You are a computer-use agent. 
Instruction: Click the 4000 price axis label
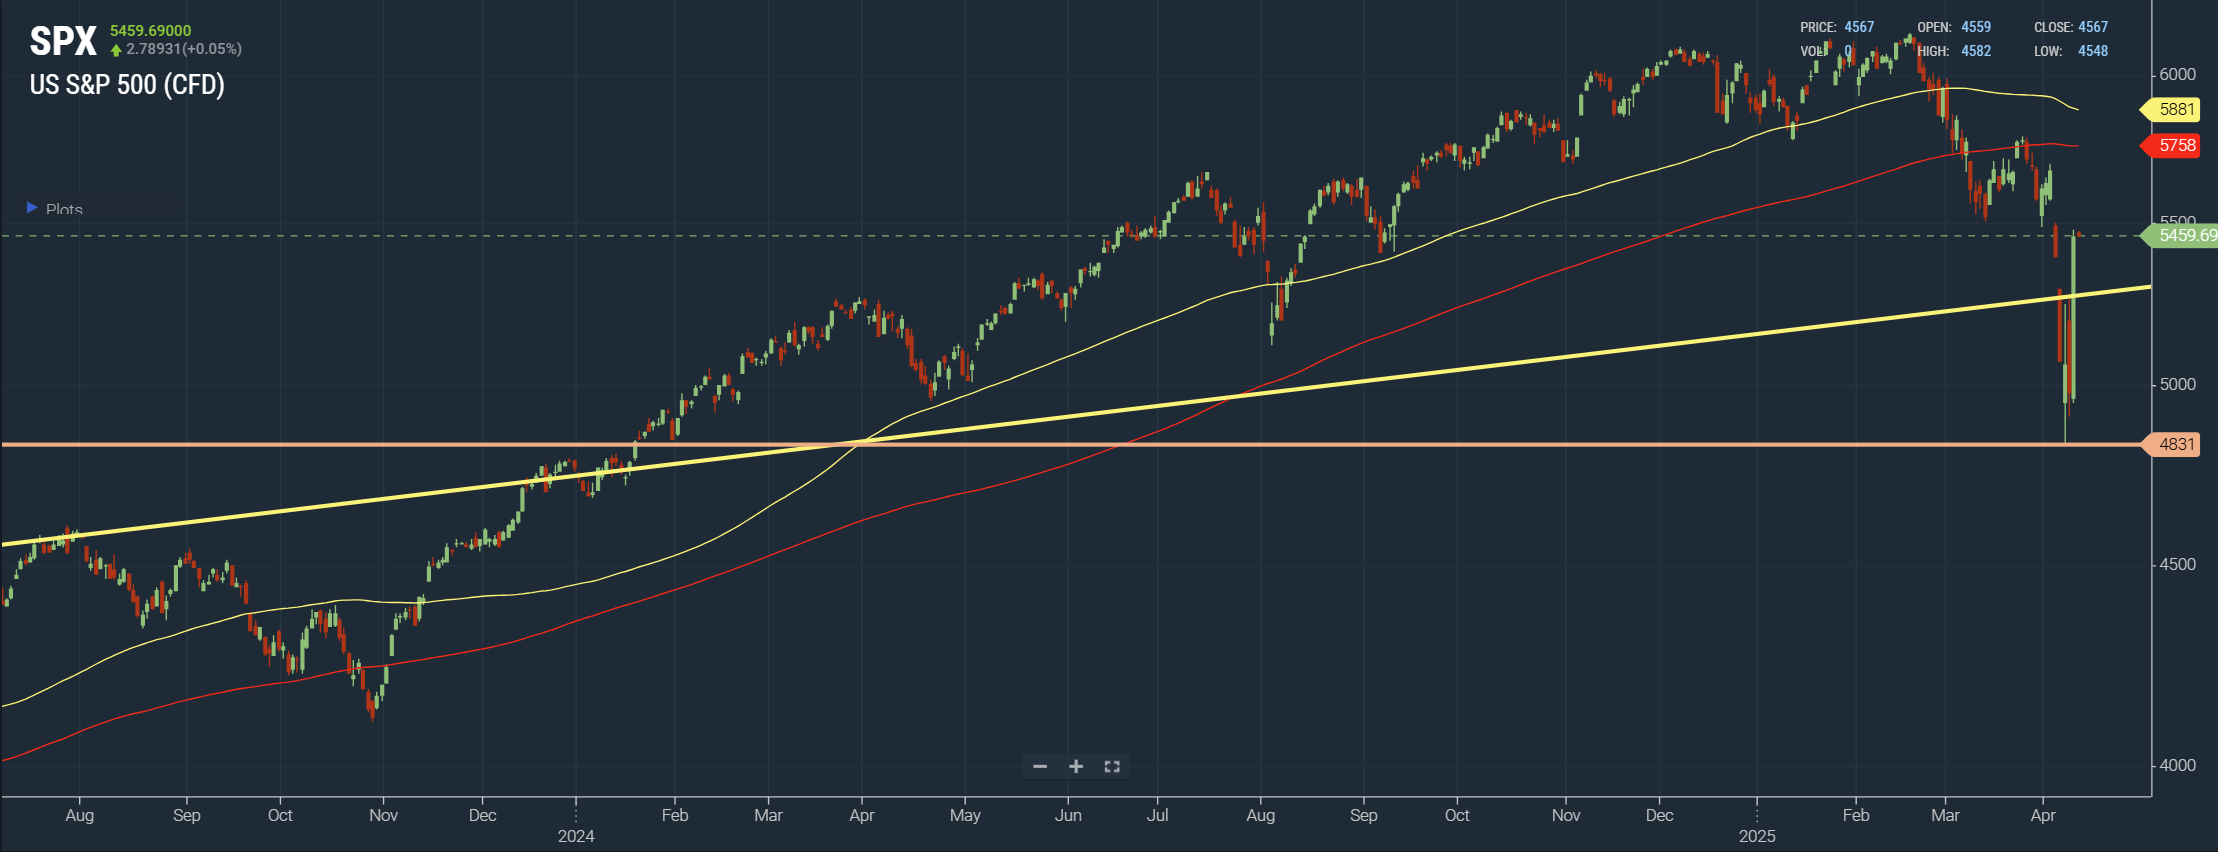(x=2178, y=765)
